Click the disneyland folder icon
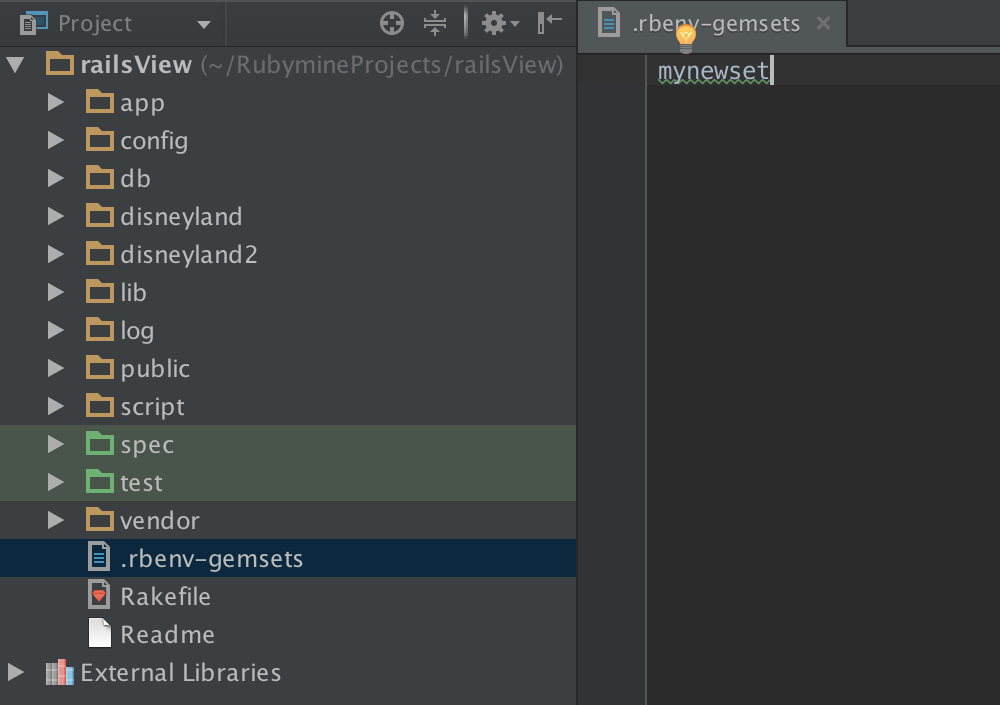 (x=99, y=216)
